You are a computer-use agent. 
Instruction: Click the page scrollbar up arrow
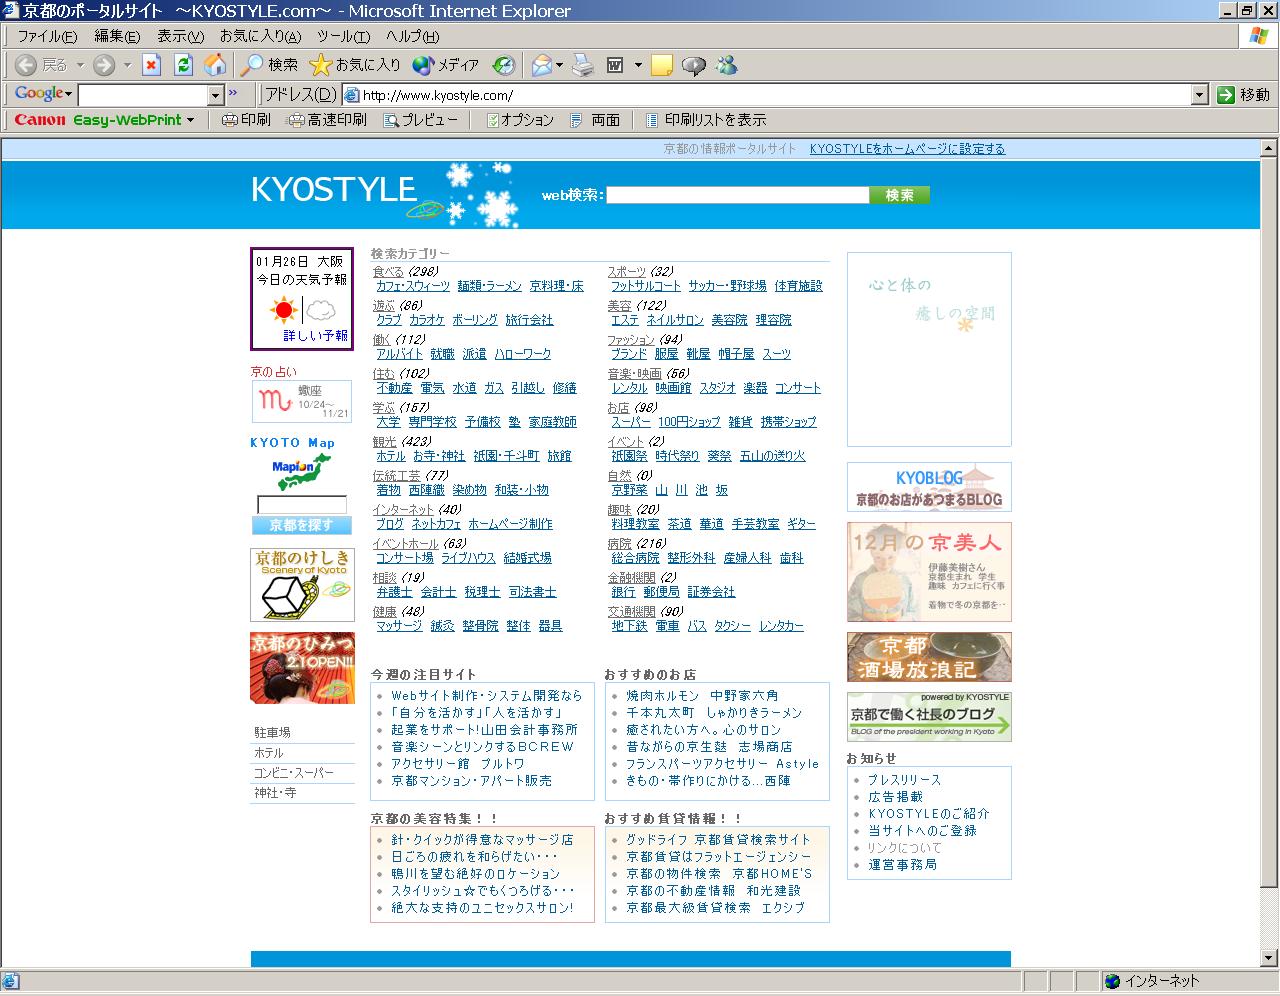click(1270, 147)
